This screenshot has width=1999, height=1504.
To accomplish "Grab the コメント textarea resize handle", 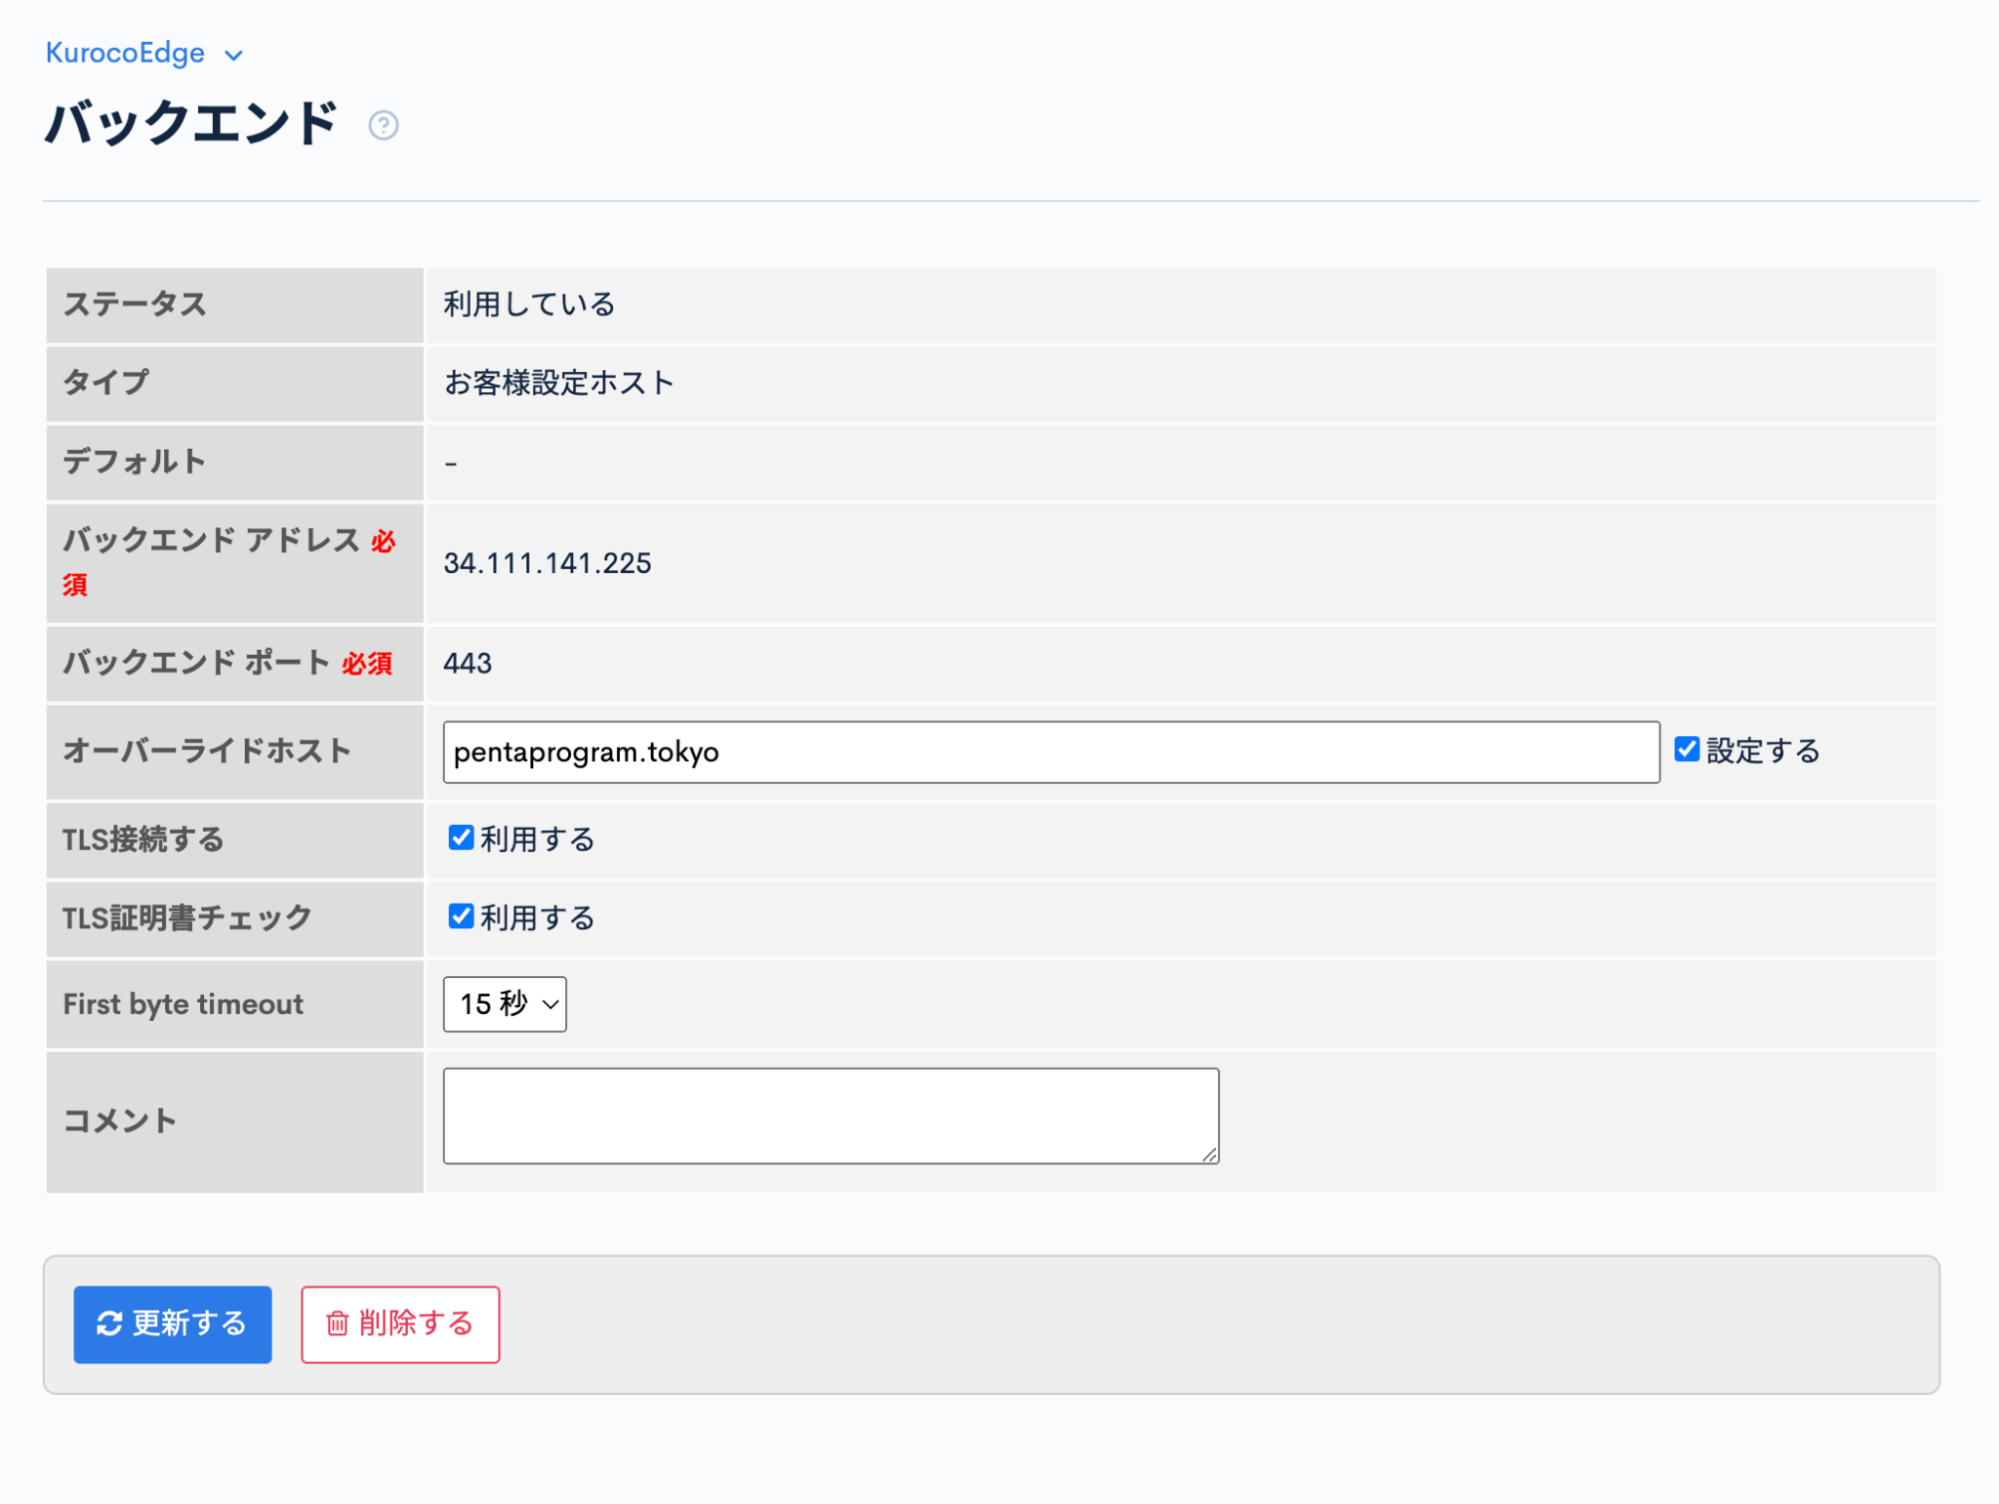I will tap(1210, 1155).
